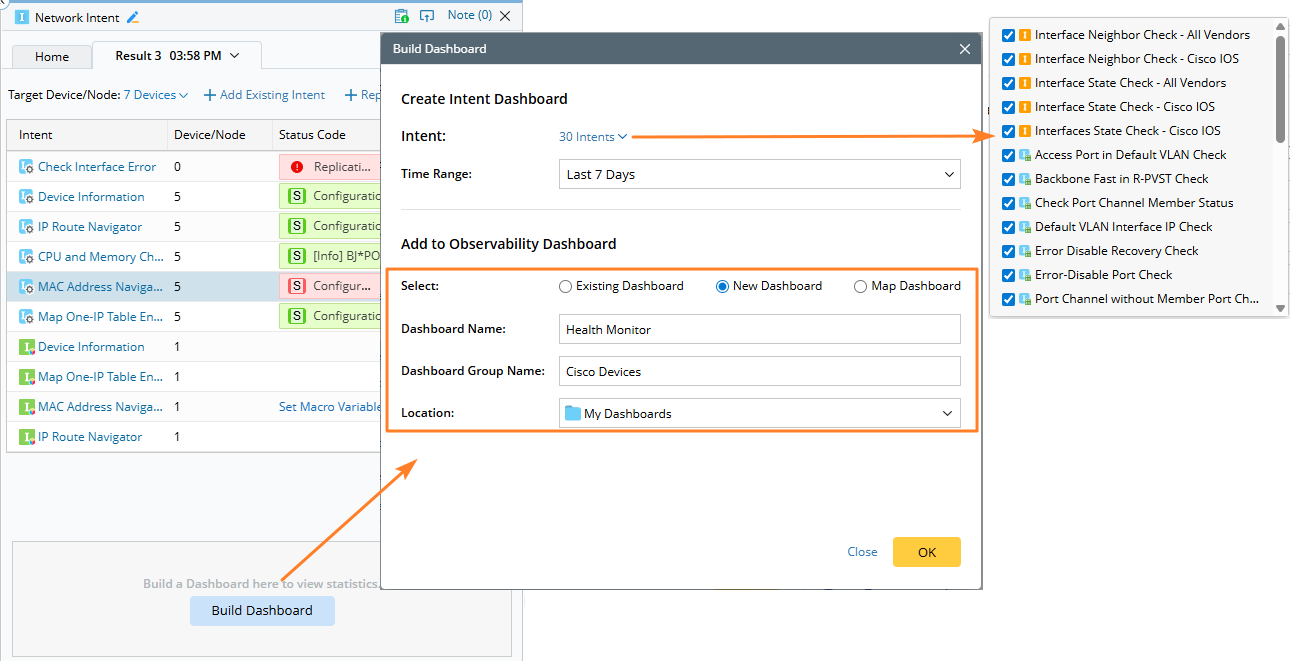Expand the 30 Intents dropdown
This screenshot has width=1292, height=661.
coord(593,136)
